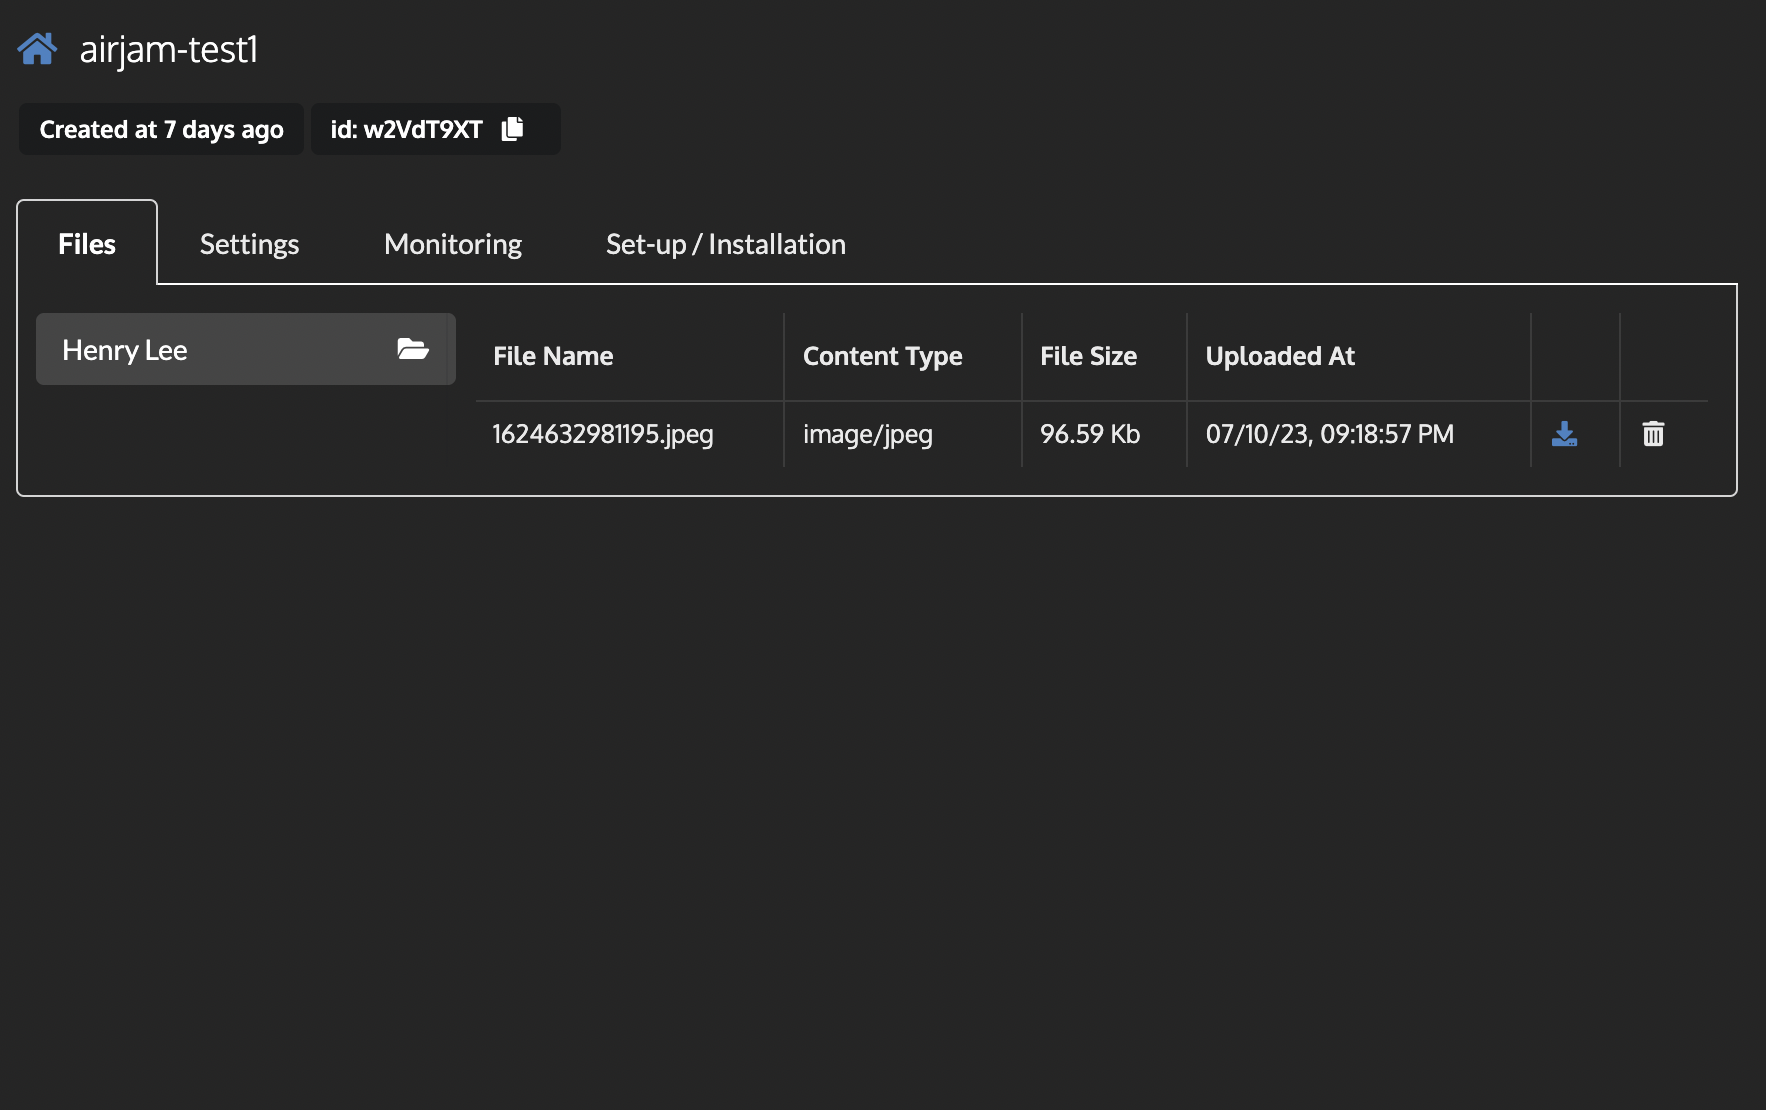This screenshot has width=1766, height=1110.
Task: Copy the project id using the copy icon
Action: click(x=513, y=129)
